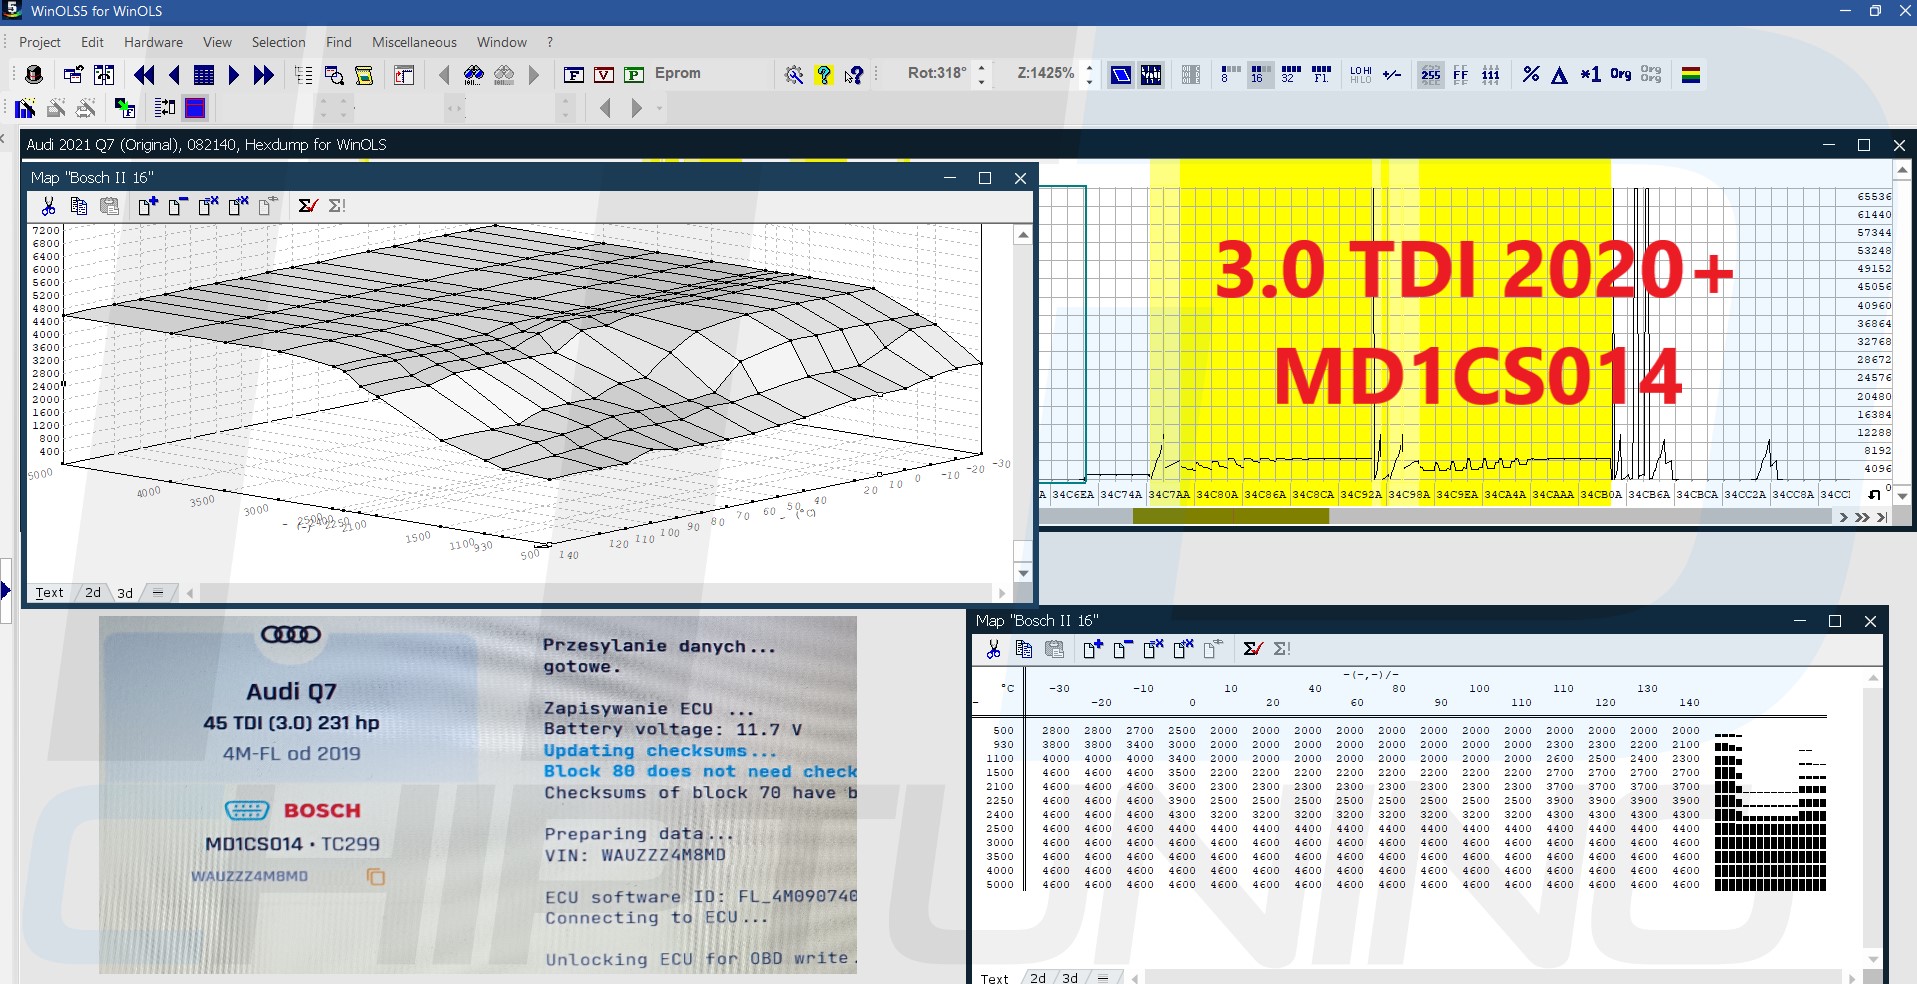Click scroll-down arrow of 3D map view
Image resolution: width=1917 pixels, height=984 pixels.
[1022, 573]
